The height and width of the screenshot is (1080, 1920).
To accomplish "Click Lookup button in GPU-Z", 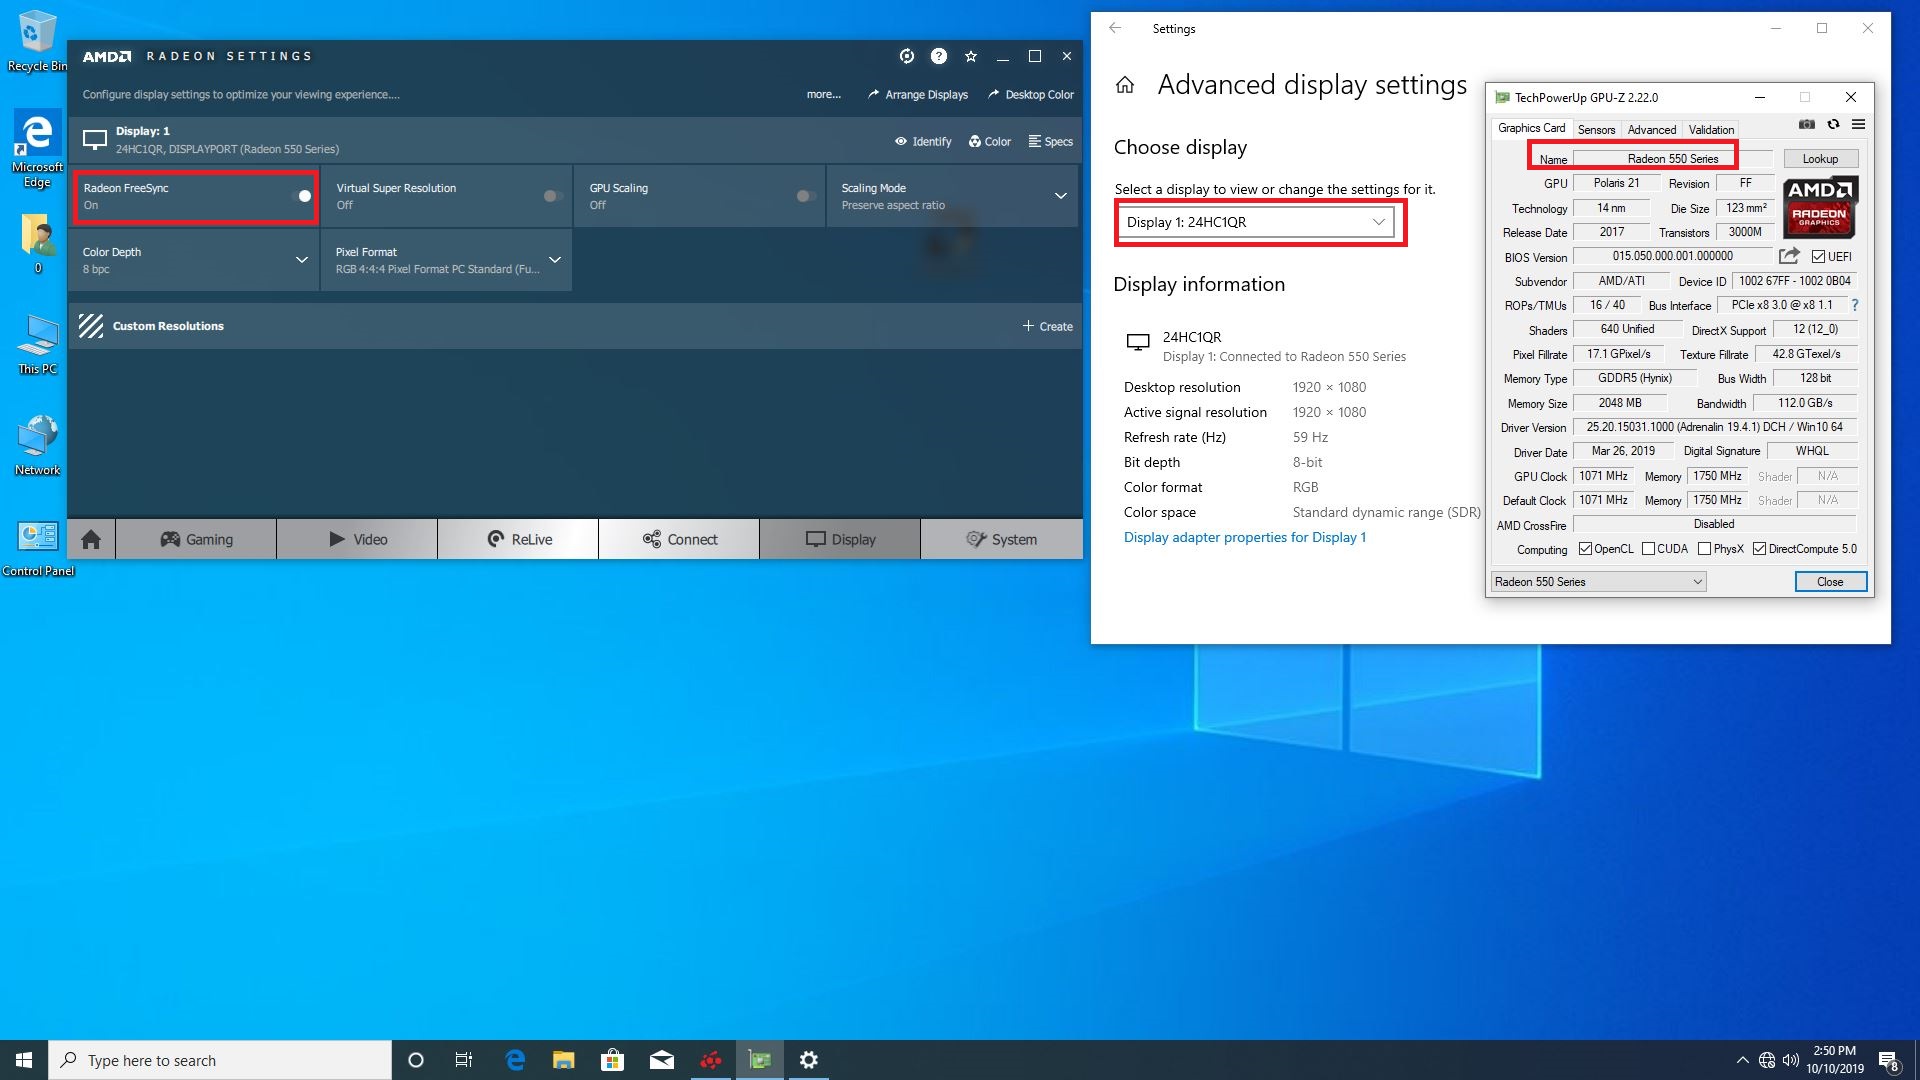I will pos(1820,159).
